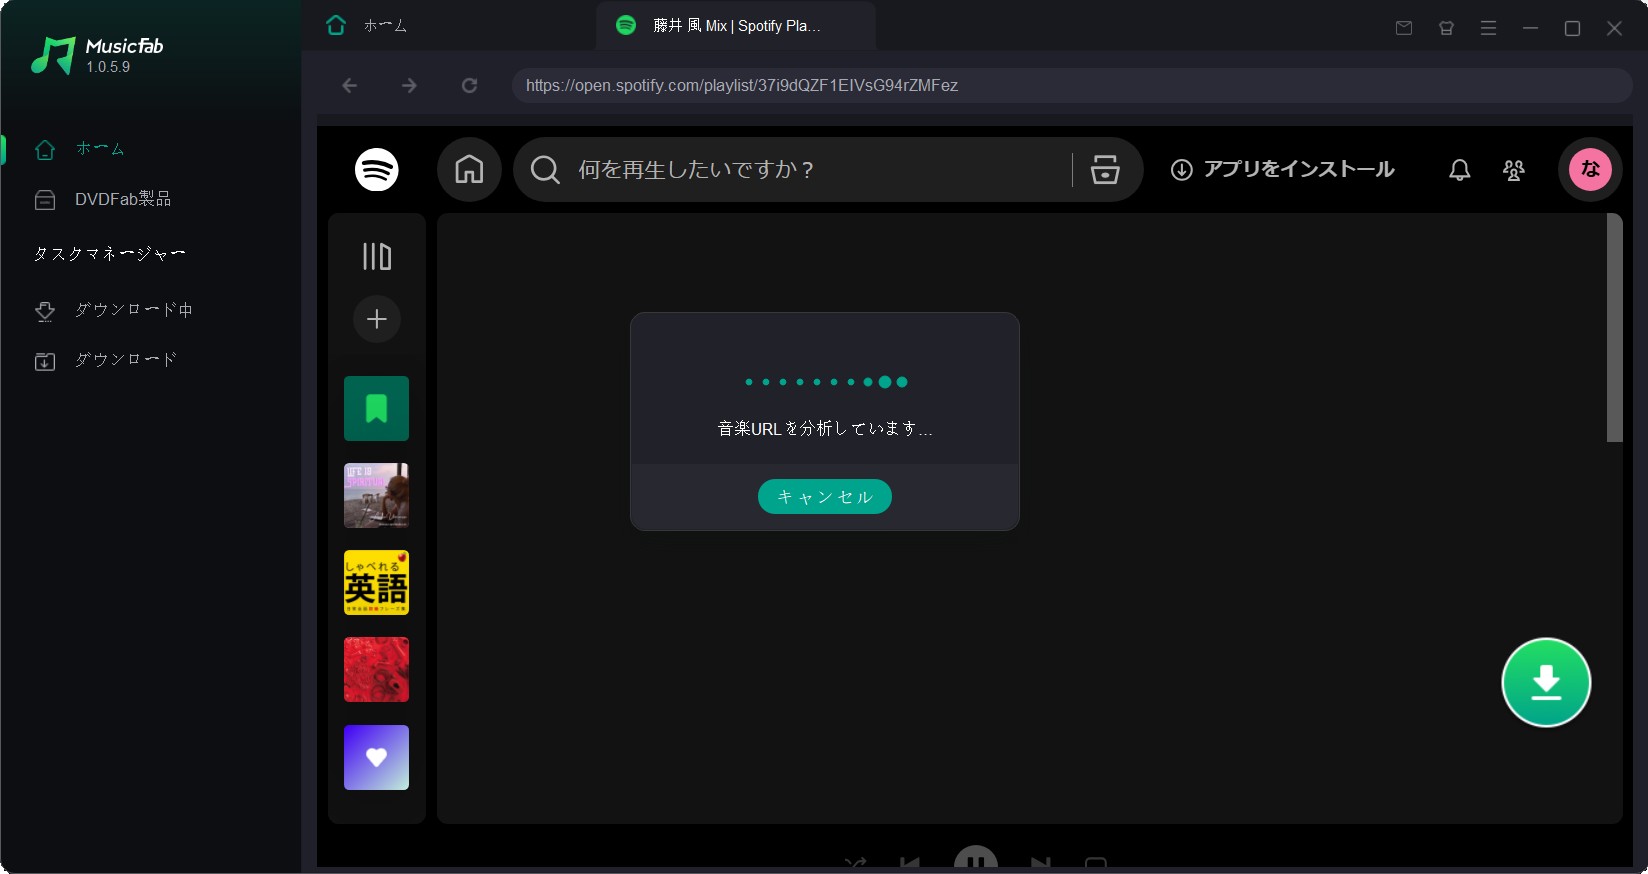Screen dimensions: 1648x874
Task: Expand the Spotify library panel icon
Action: pyautogui.click(x=377, y=257)
